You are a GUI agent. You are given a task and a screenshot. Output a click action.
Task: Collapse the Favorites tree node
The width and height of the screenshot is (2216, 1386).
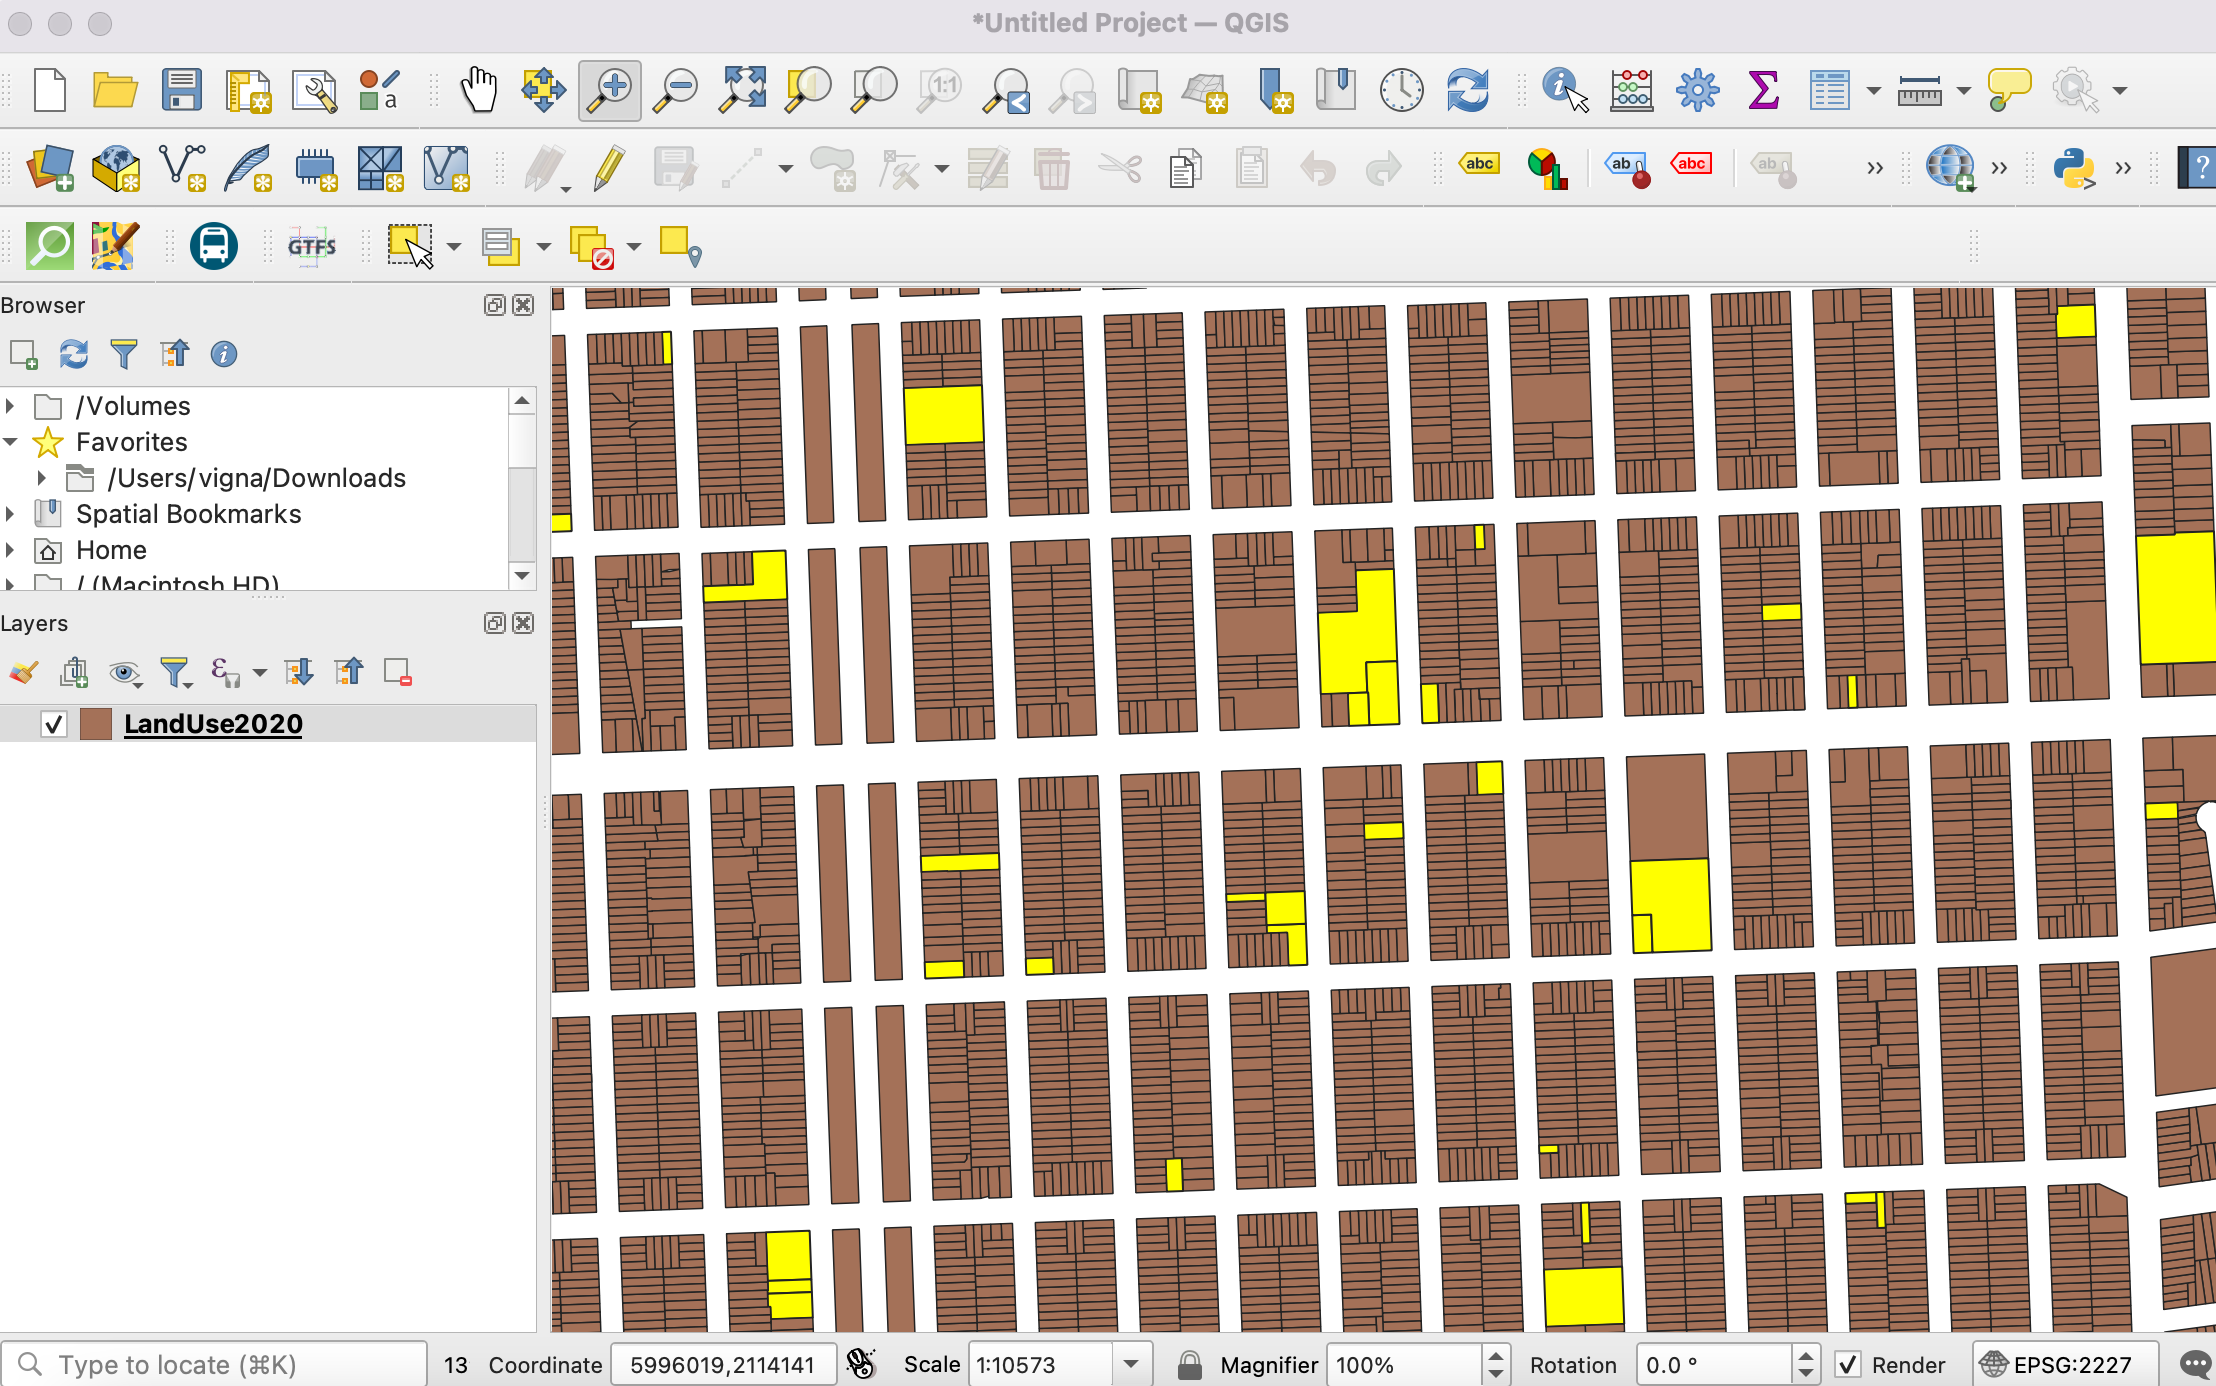10,442
